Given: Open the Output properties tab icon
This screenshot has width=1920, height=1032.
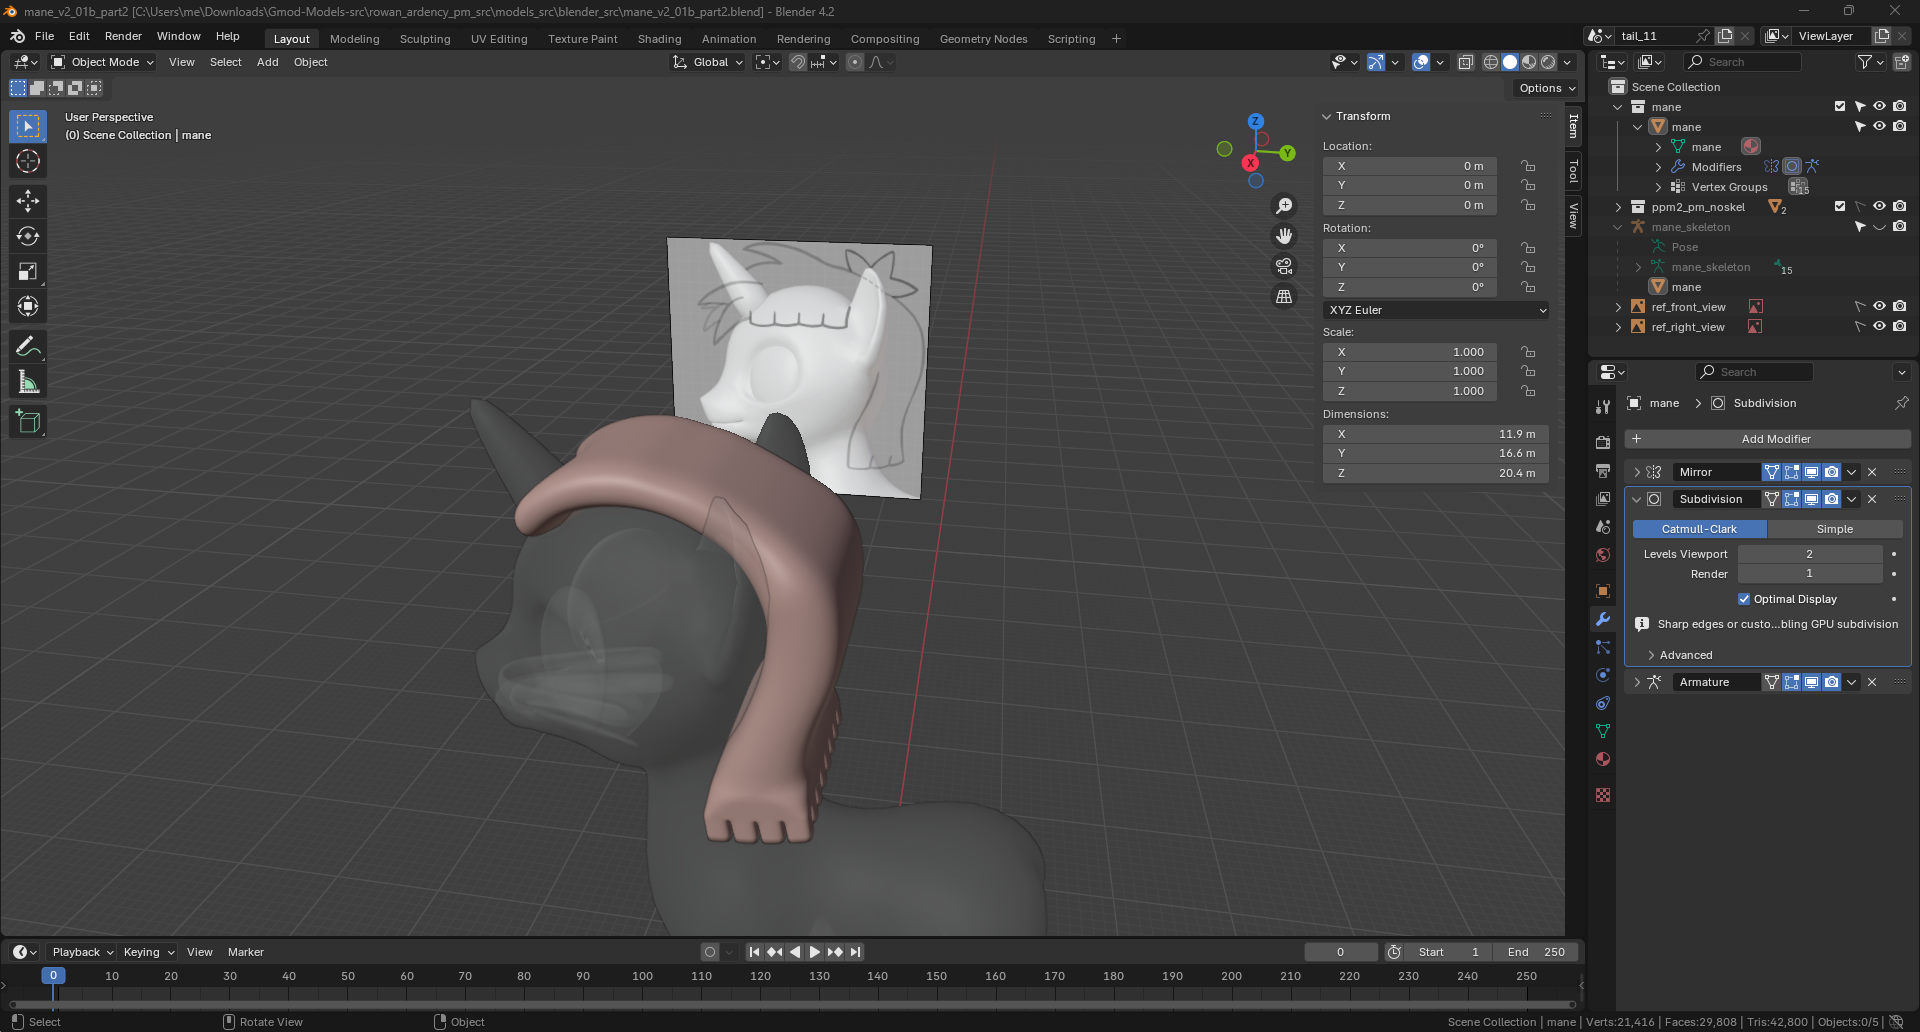Looking at the screenshot, I should pos(1603,470).
